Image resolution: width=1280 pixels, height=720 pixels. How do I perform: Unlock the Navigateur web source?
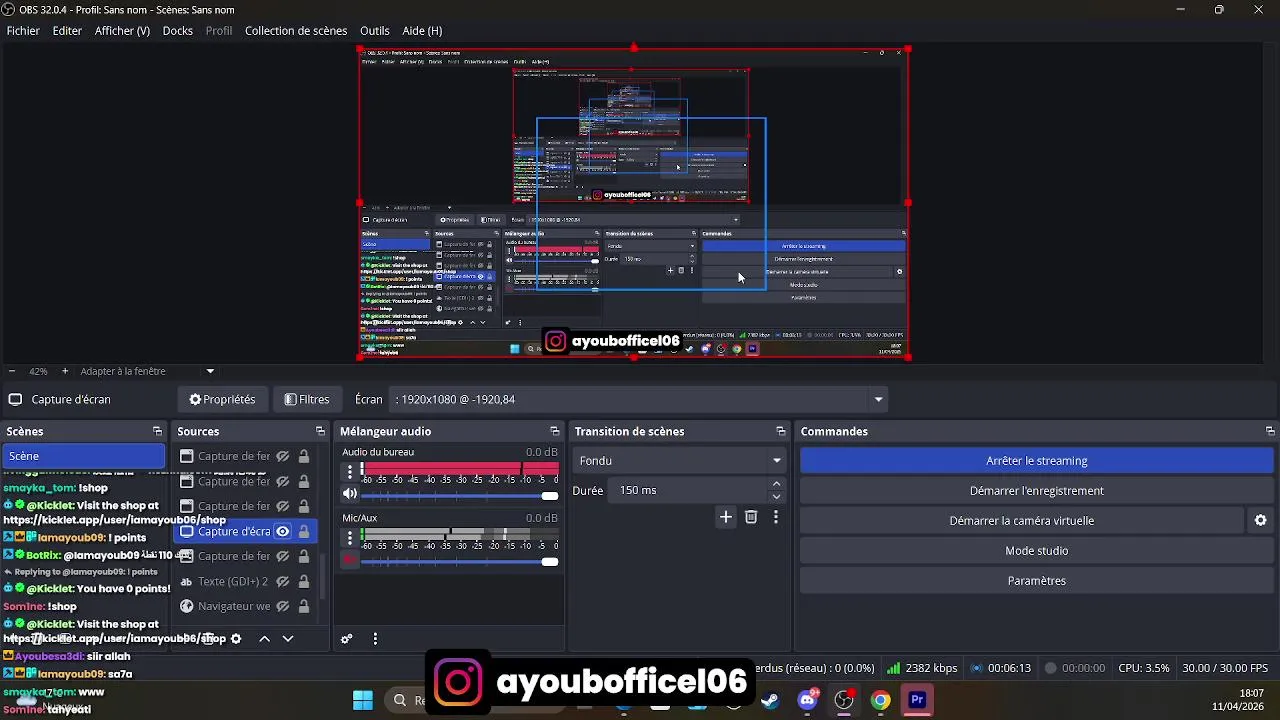pos(304,606)
